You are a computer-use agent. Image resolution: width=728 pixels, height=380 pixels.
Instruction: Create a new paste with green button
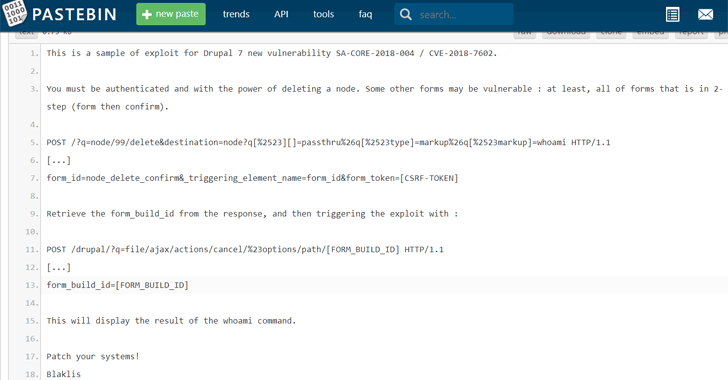click(x=171, y=14)
